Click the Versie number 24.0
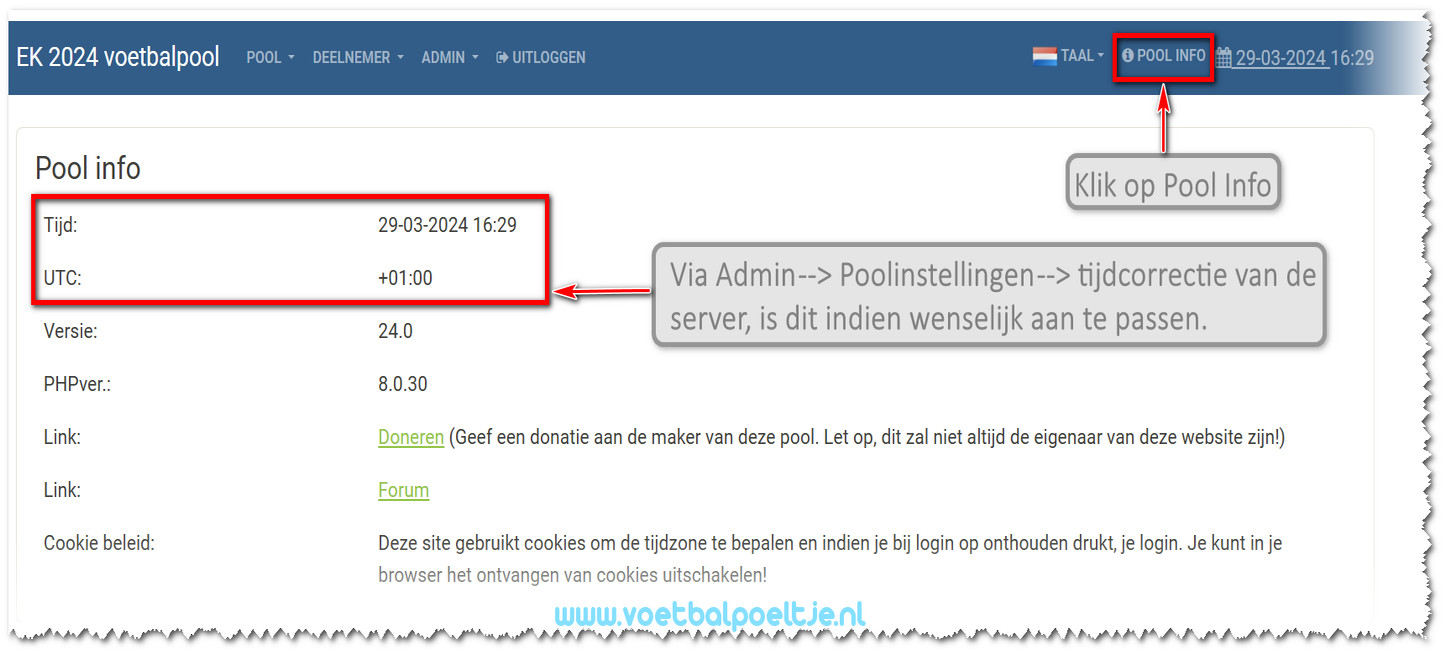Image resolution: width=1446 pixels, height=656 pixels. (395, 331)
